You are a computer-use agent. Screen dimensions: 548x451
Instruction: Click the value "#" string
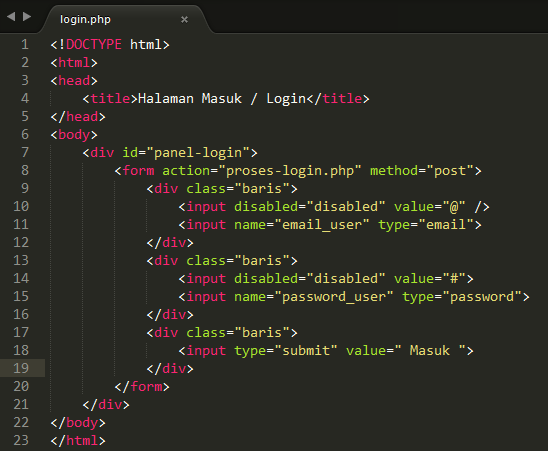click(x=454, y=279)
